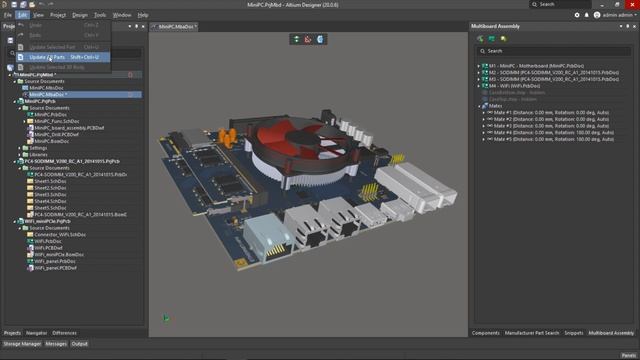Click the Sheet1.SchDoc file icon
Screen dimensions: 640x360
(30, 181)
